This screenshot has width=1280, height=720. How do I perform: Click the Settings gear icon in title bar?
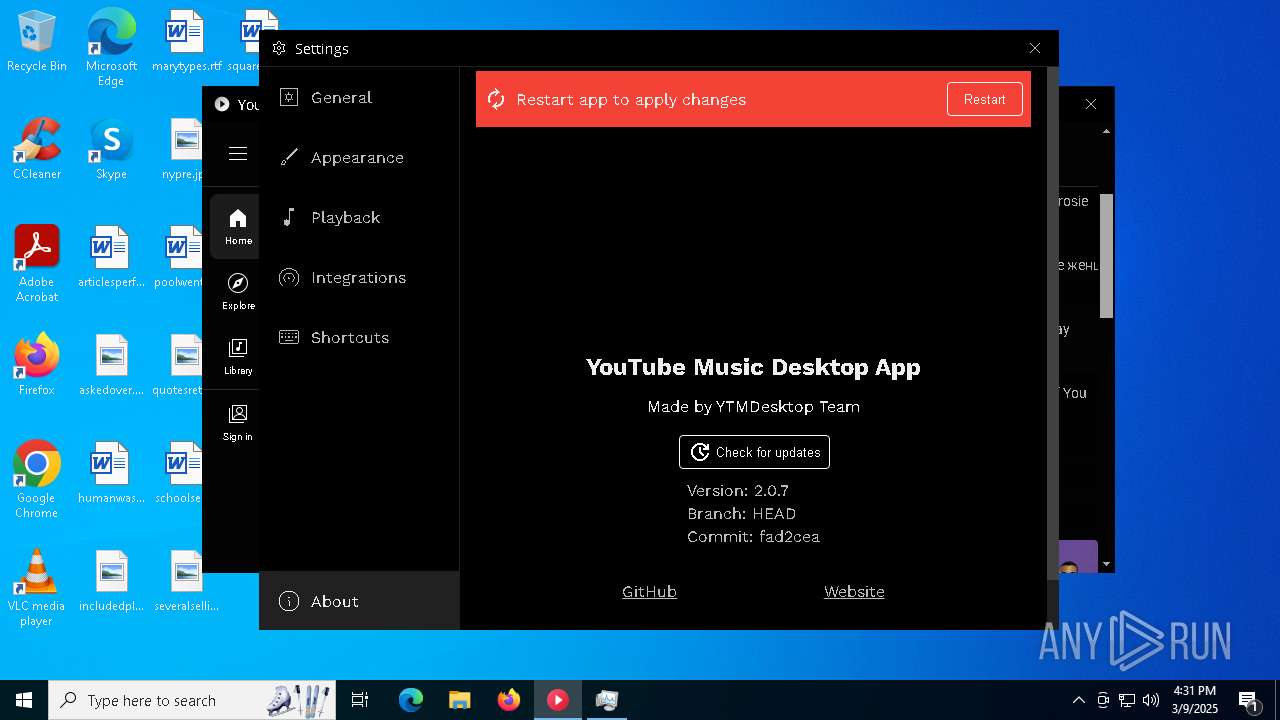pos(279,48)
